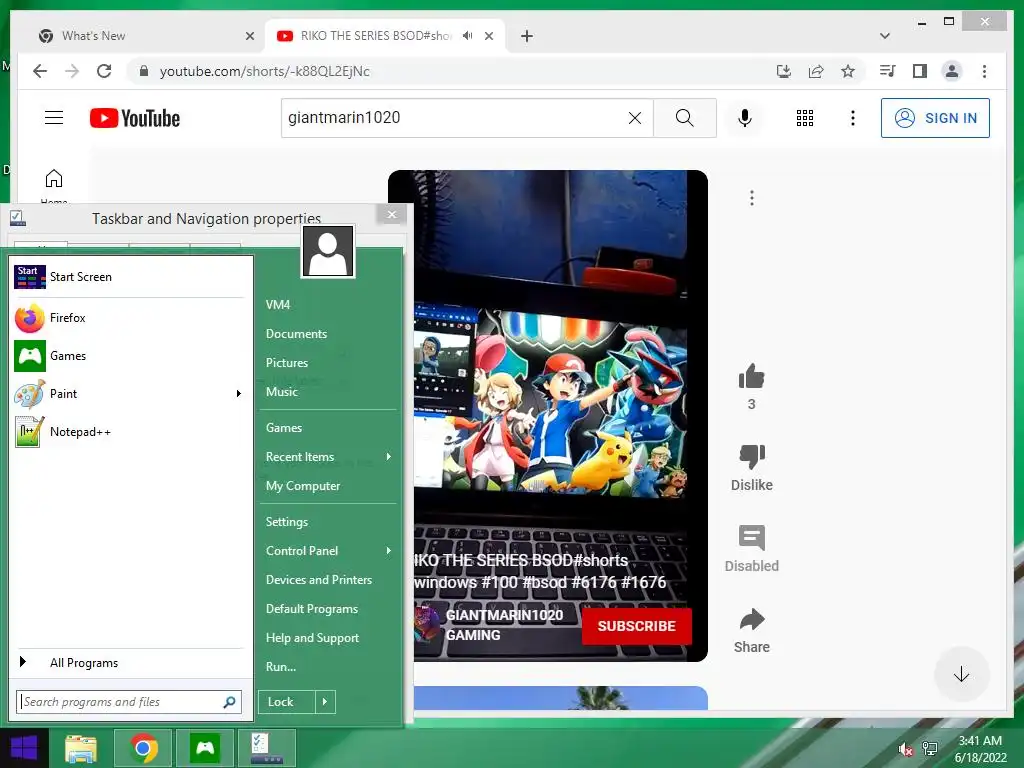Open Chrome three-dot menu
1024x768 pixels.
984,71
